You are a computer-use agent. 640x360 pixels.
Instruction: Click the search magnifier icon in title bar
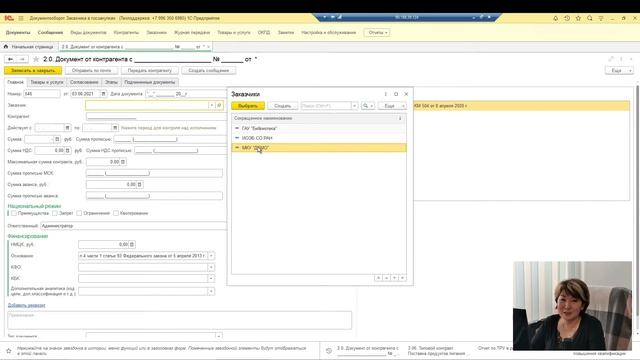click(590, 18)
